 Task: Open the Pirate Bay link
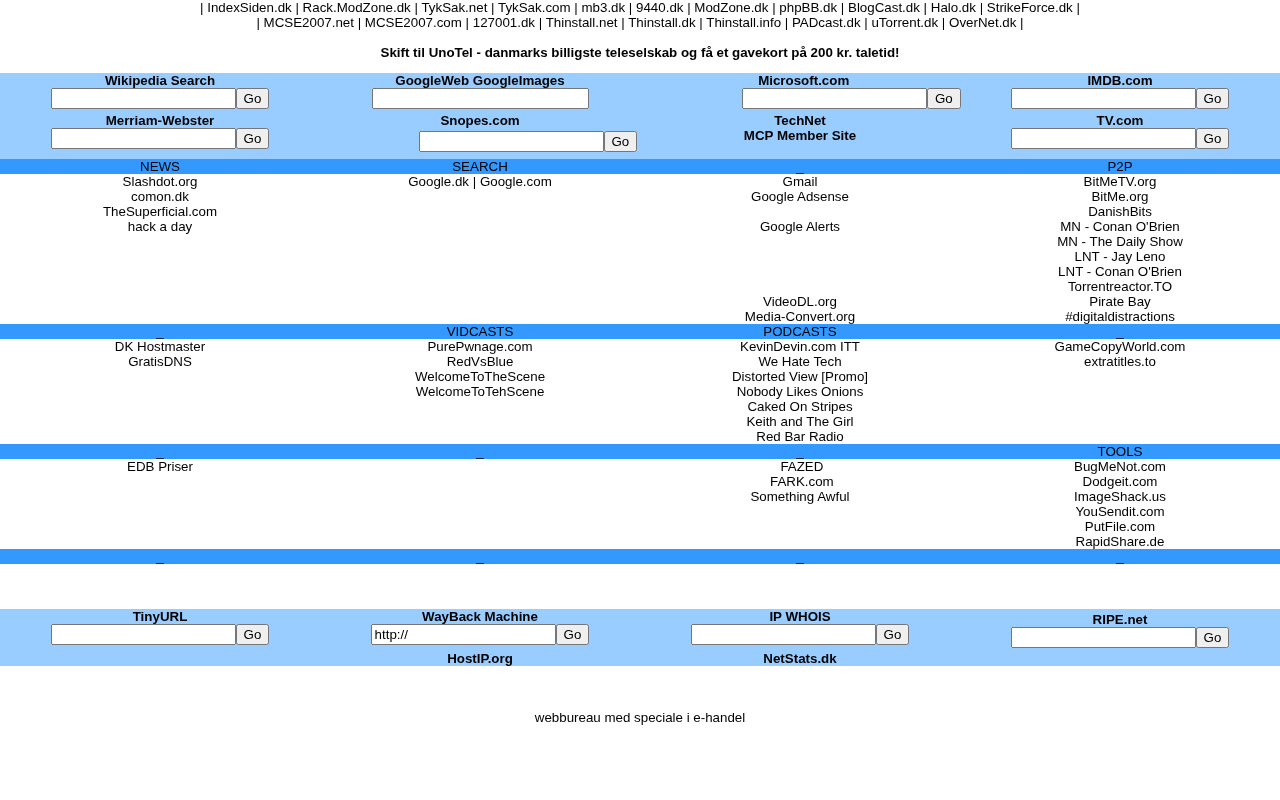[x=1120, y=302]
